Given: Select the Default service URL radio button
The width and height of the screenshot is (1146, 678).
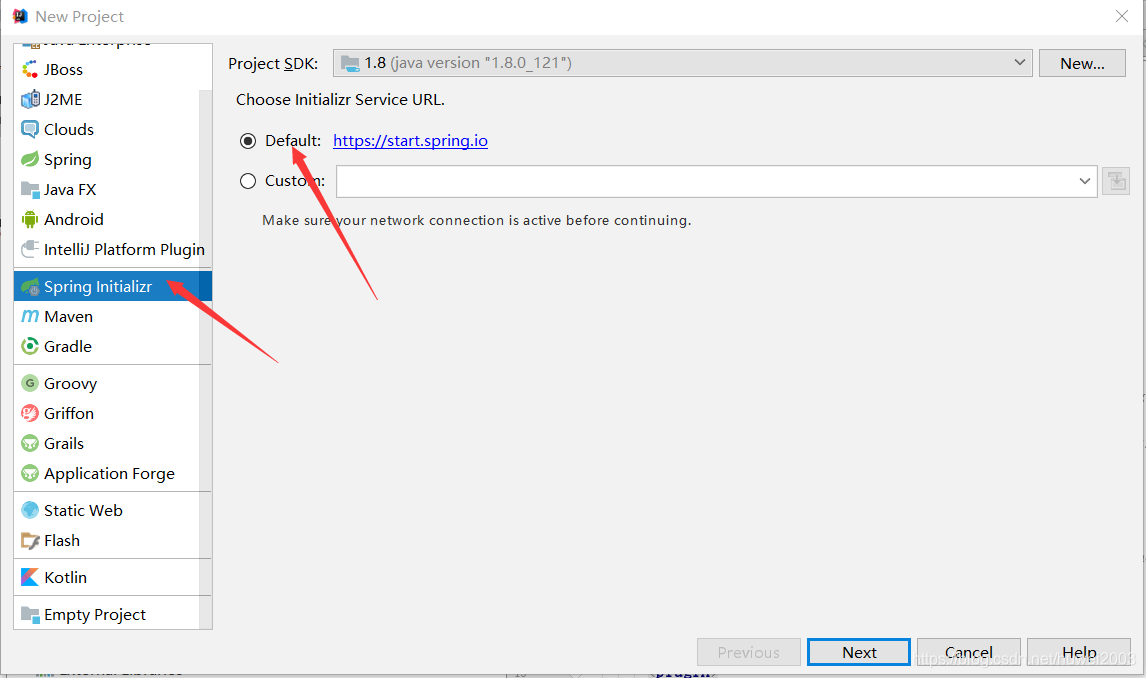Looking at the screenshot, I should pyautogui.click(x=248, y=141).
